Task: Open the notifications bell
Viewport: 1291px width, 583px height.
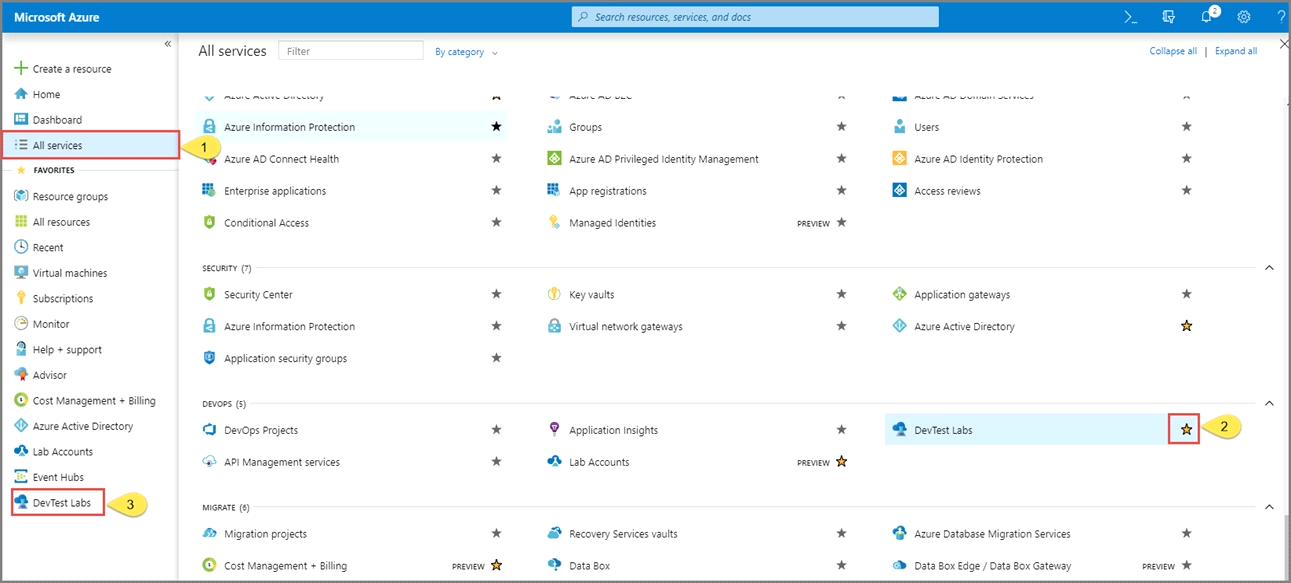Action: (x=1207, y=17)
